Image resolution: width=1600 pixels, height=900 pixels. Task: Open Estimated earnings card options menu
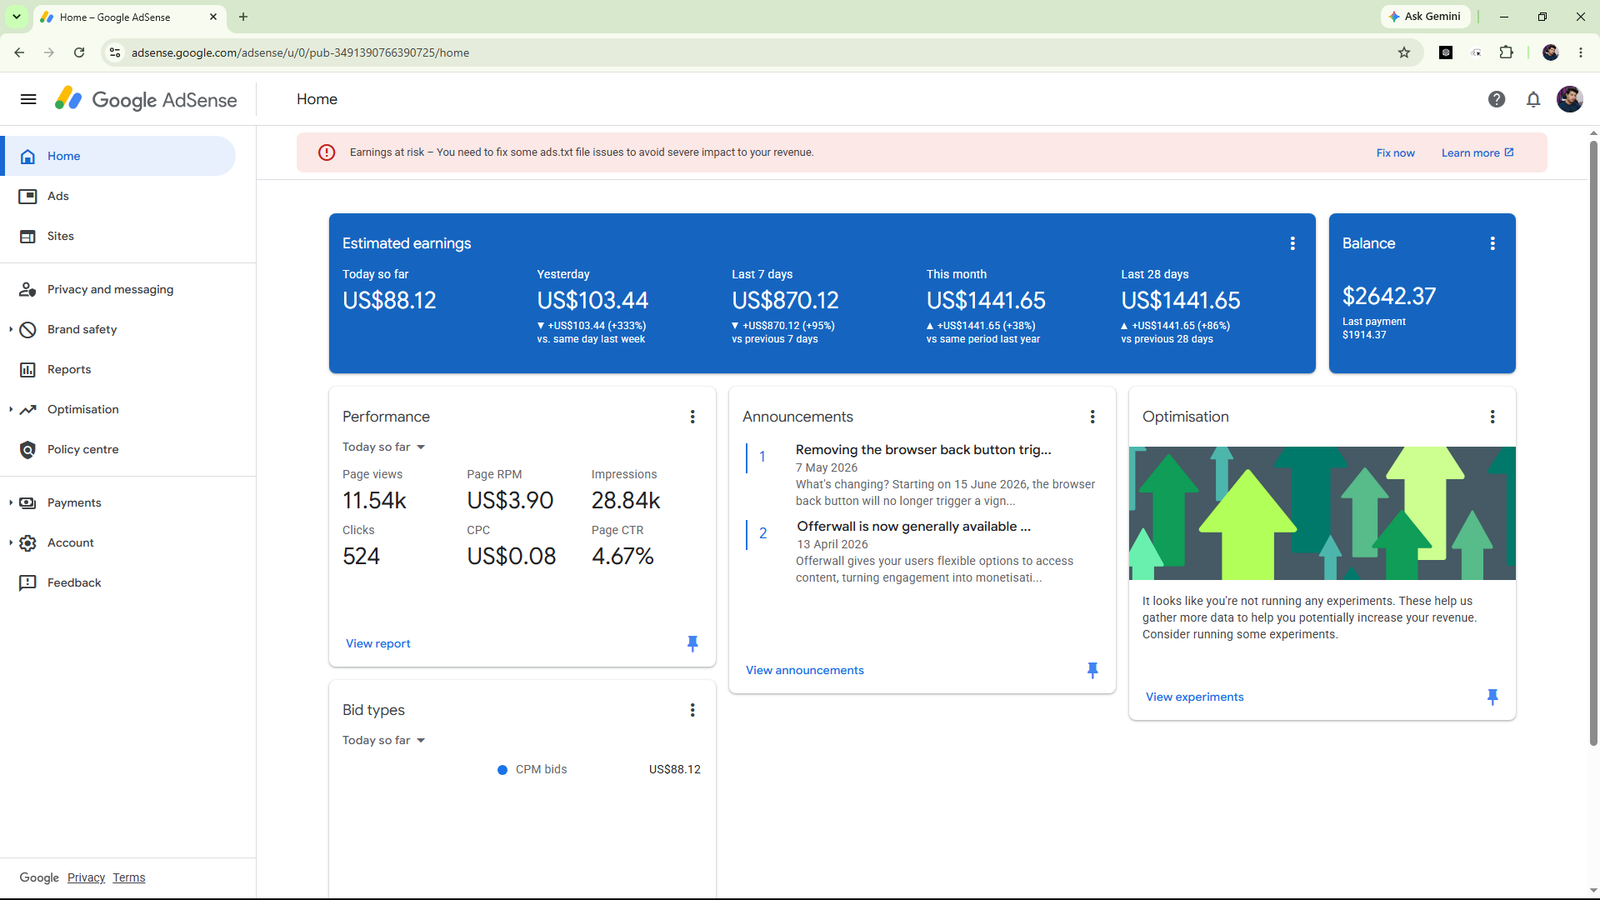pyautogui.click(x=1292, y=243)
